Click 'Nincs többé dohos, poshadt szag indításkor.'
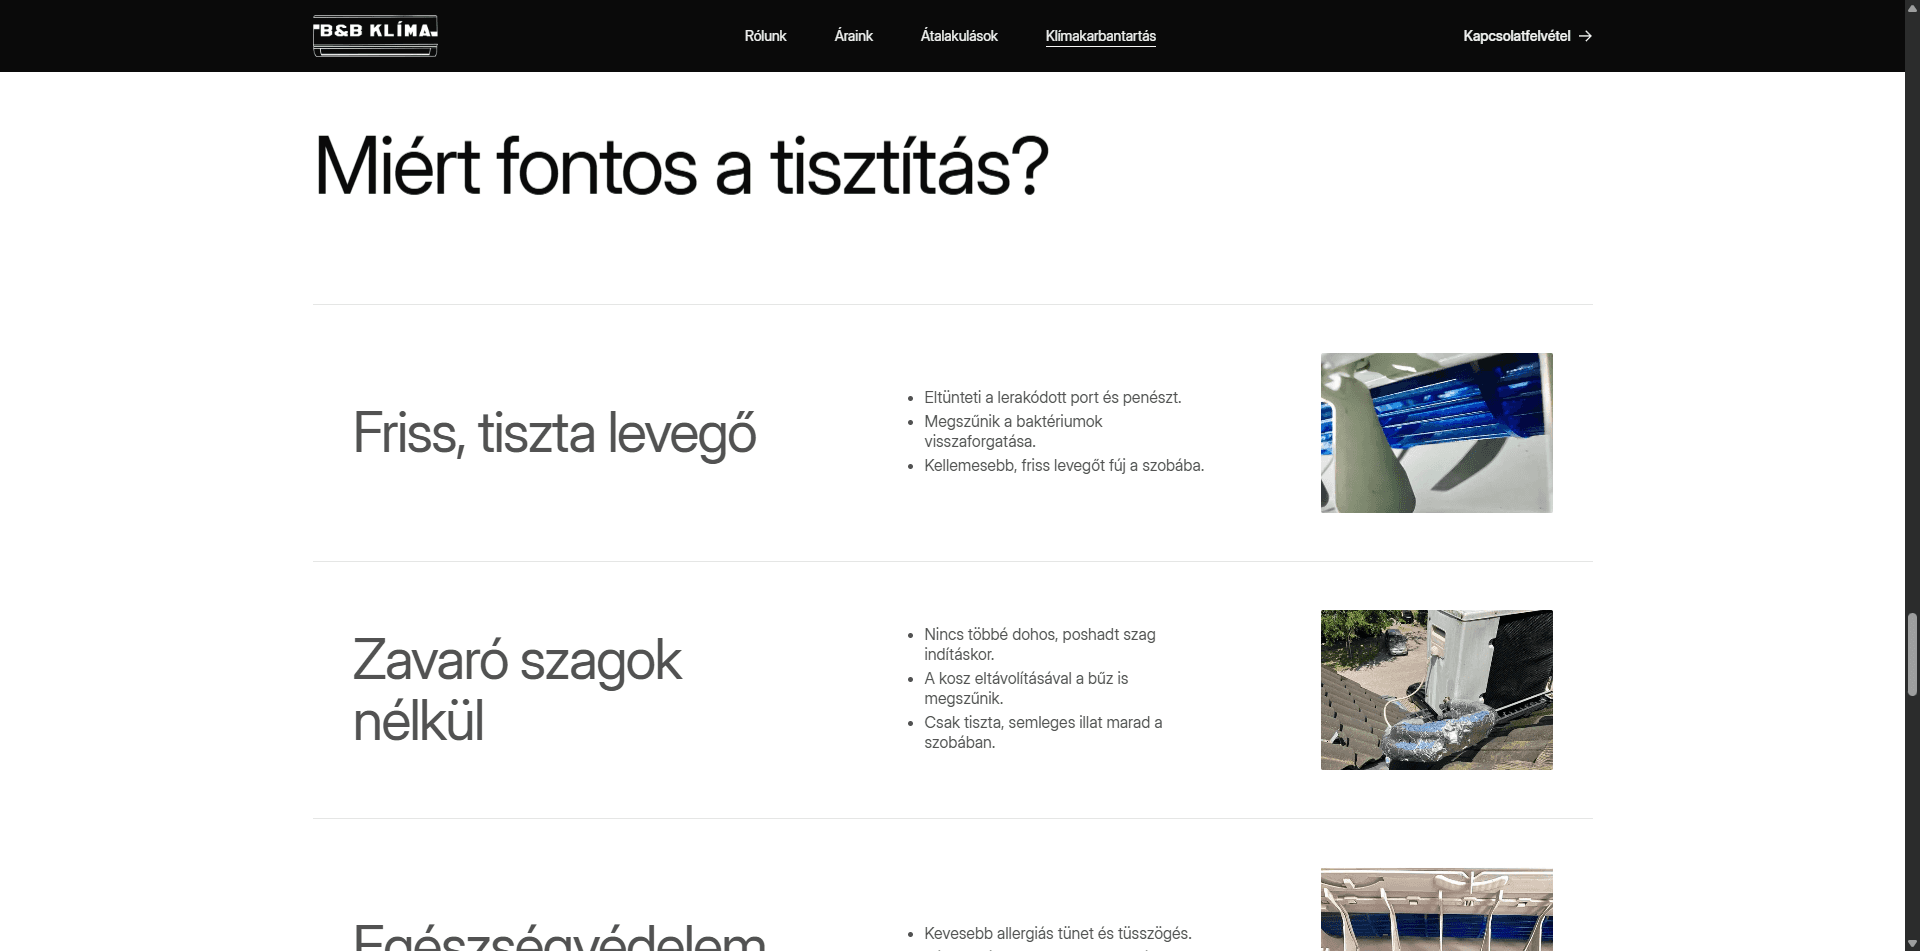1920x951 pixels. pos(1040,644)
